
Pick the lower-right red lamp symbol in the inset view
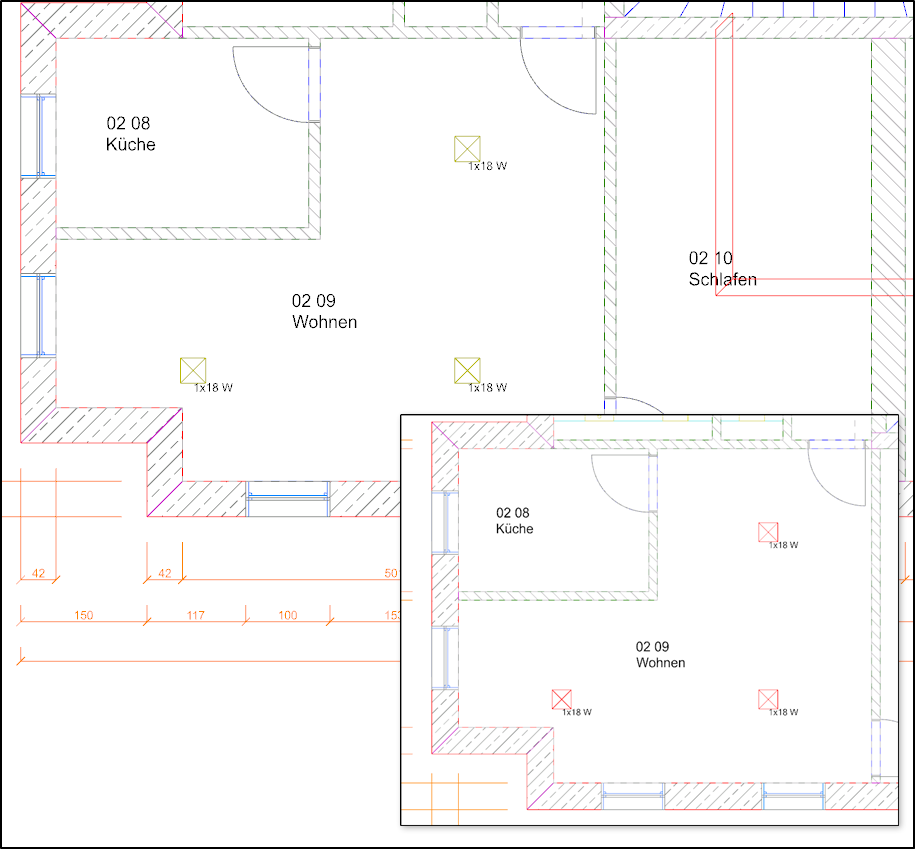tap(768, 699)
